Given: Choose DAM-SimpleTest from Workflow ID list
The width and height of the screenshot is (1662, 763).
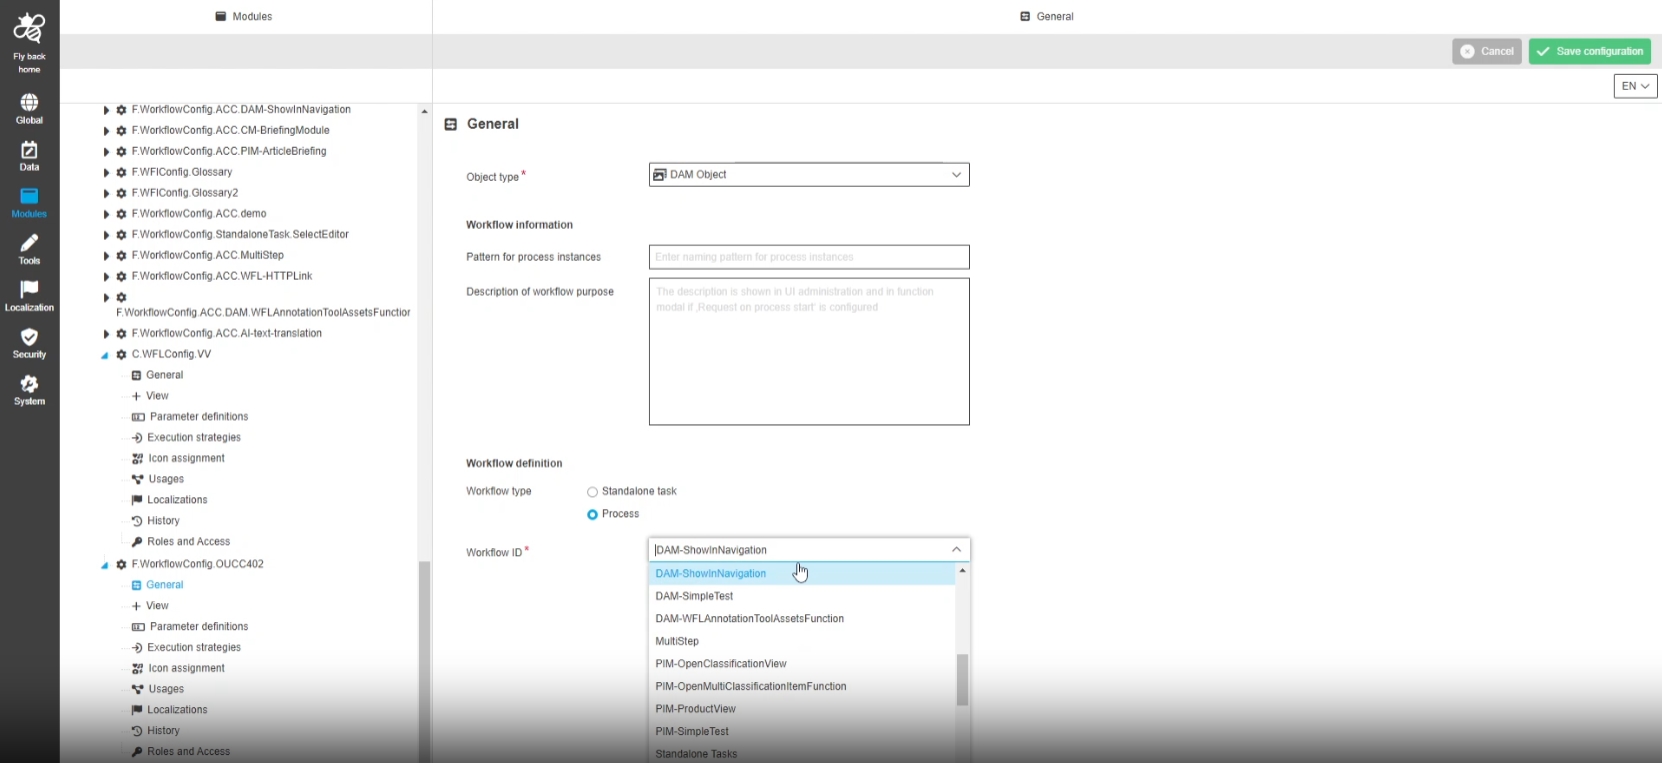Looking at the screenshot, I should 694,596.
